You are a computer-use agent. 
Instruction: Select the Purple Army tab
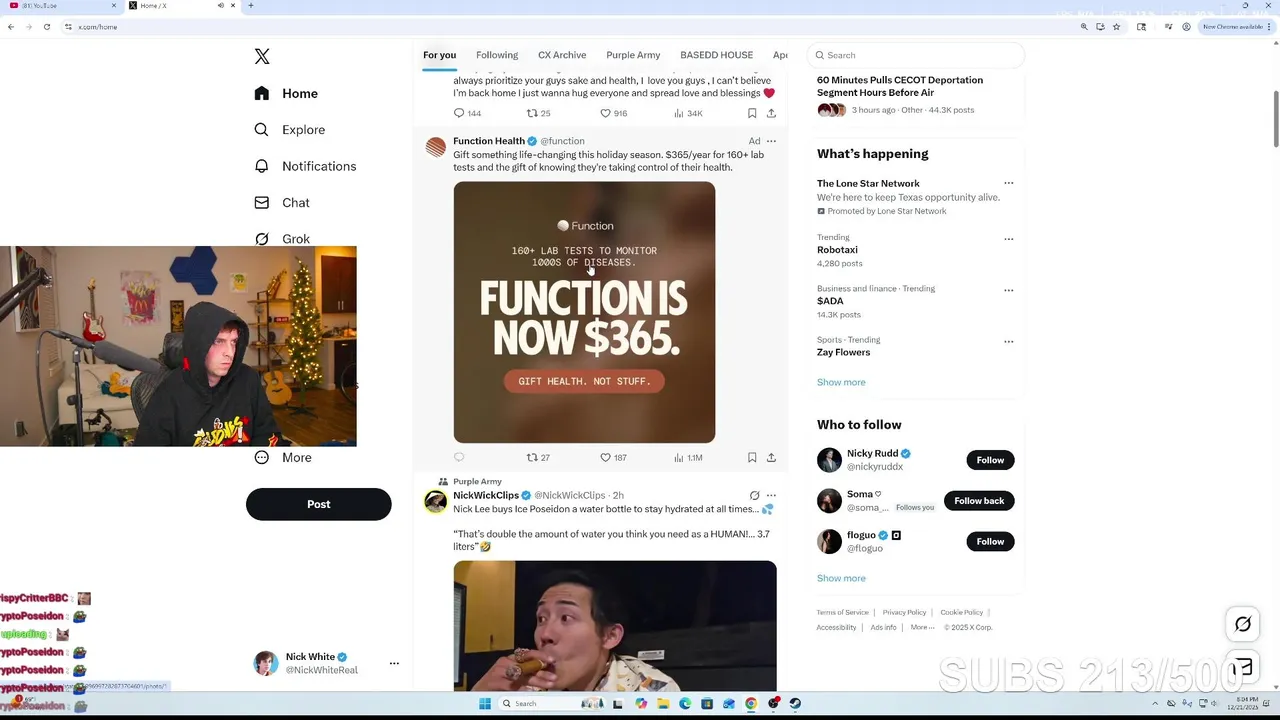633,55
